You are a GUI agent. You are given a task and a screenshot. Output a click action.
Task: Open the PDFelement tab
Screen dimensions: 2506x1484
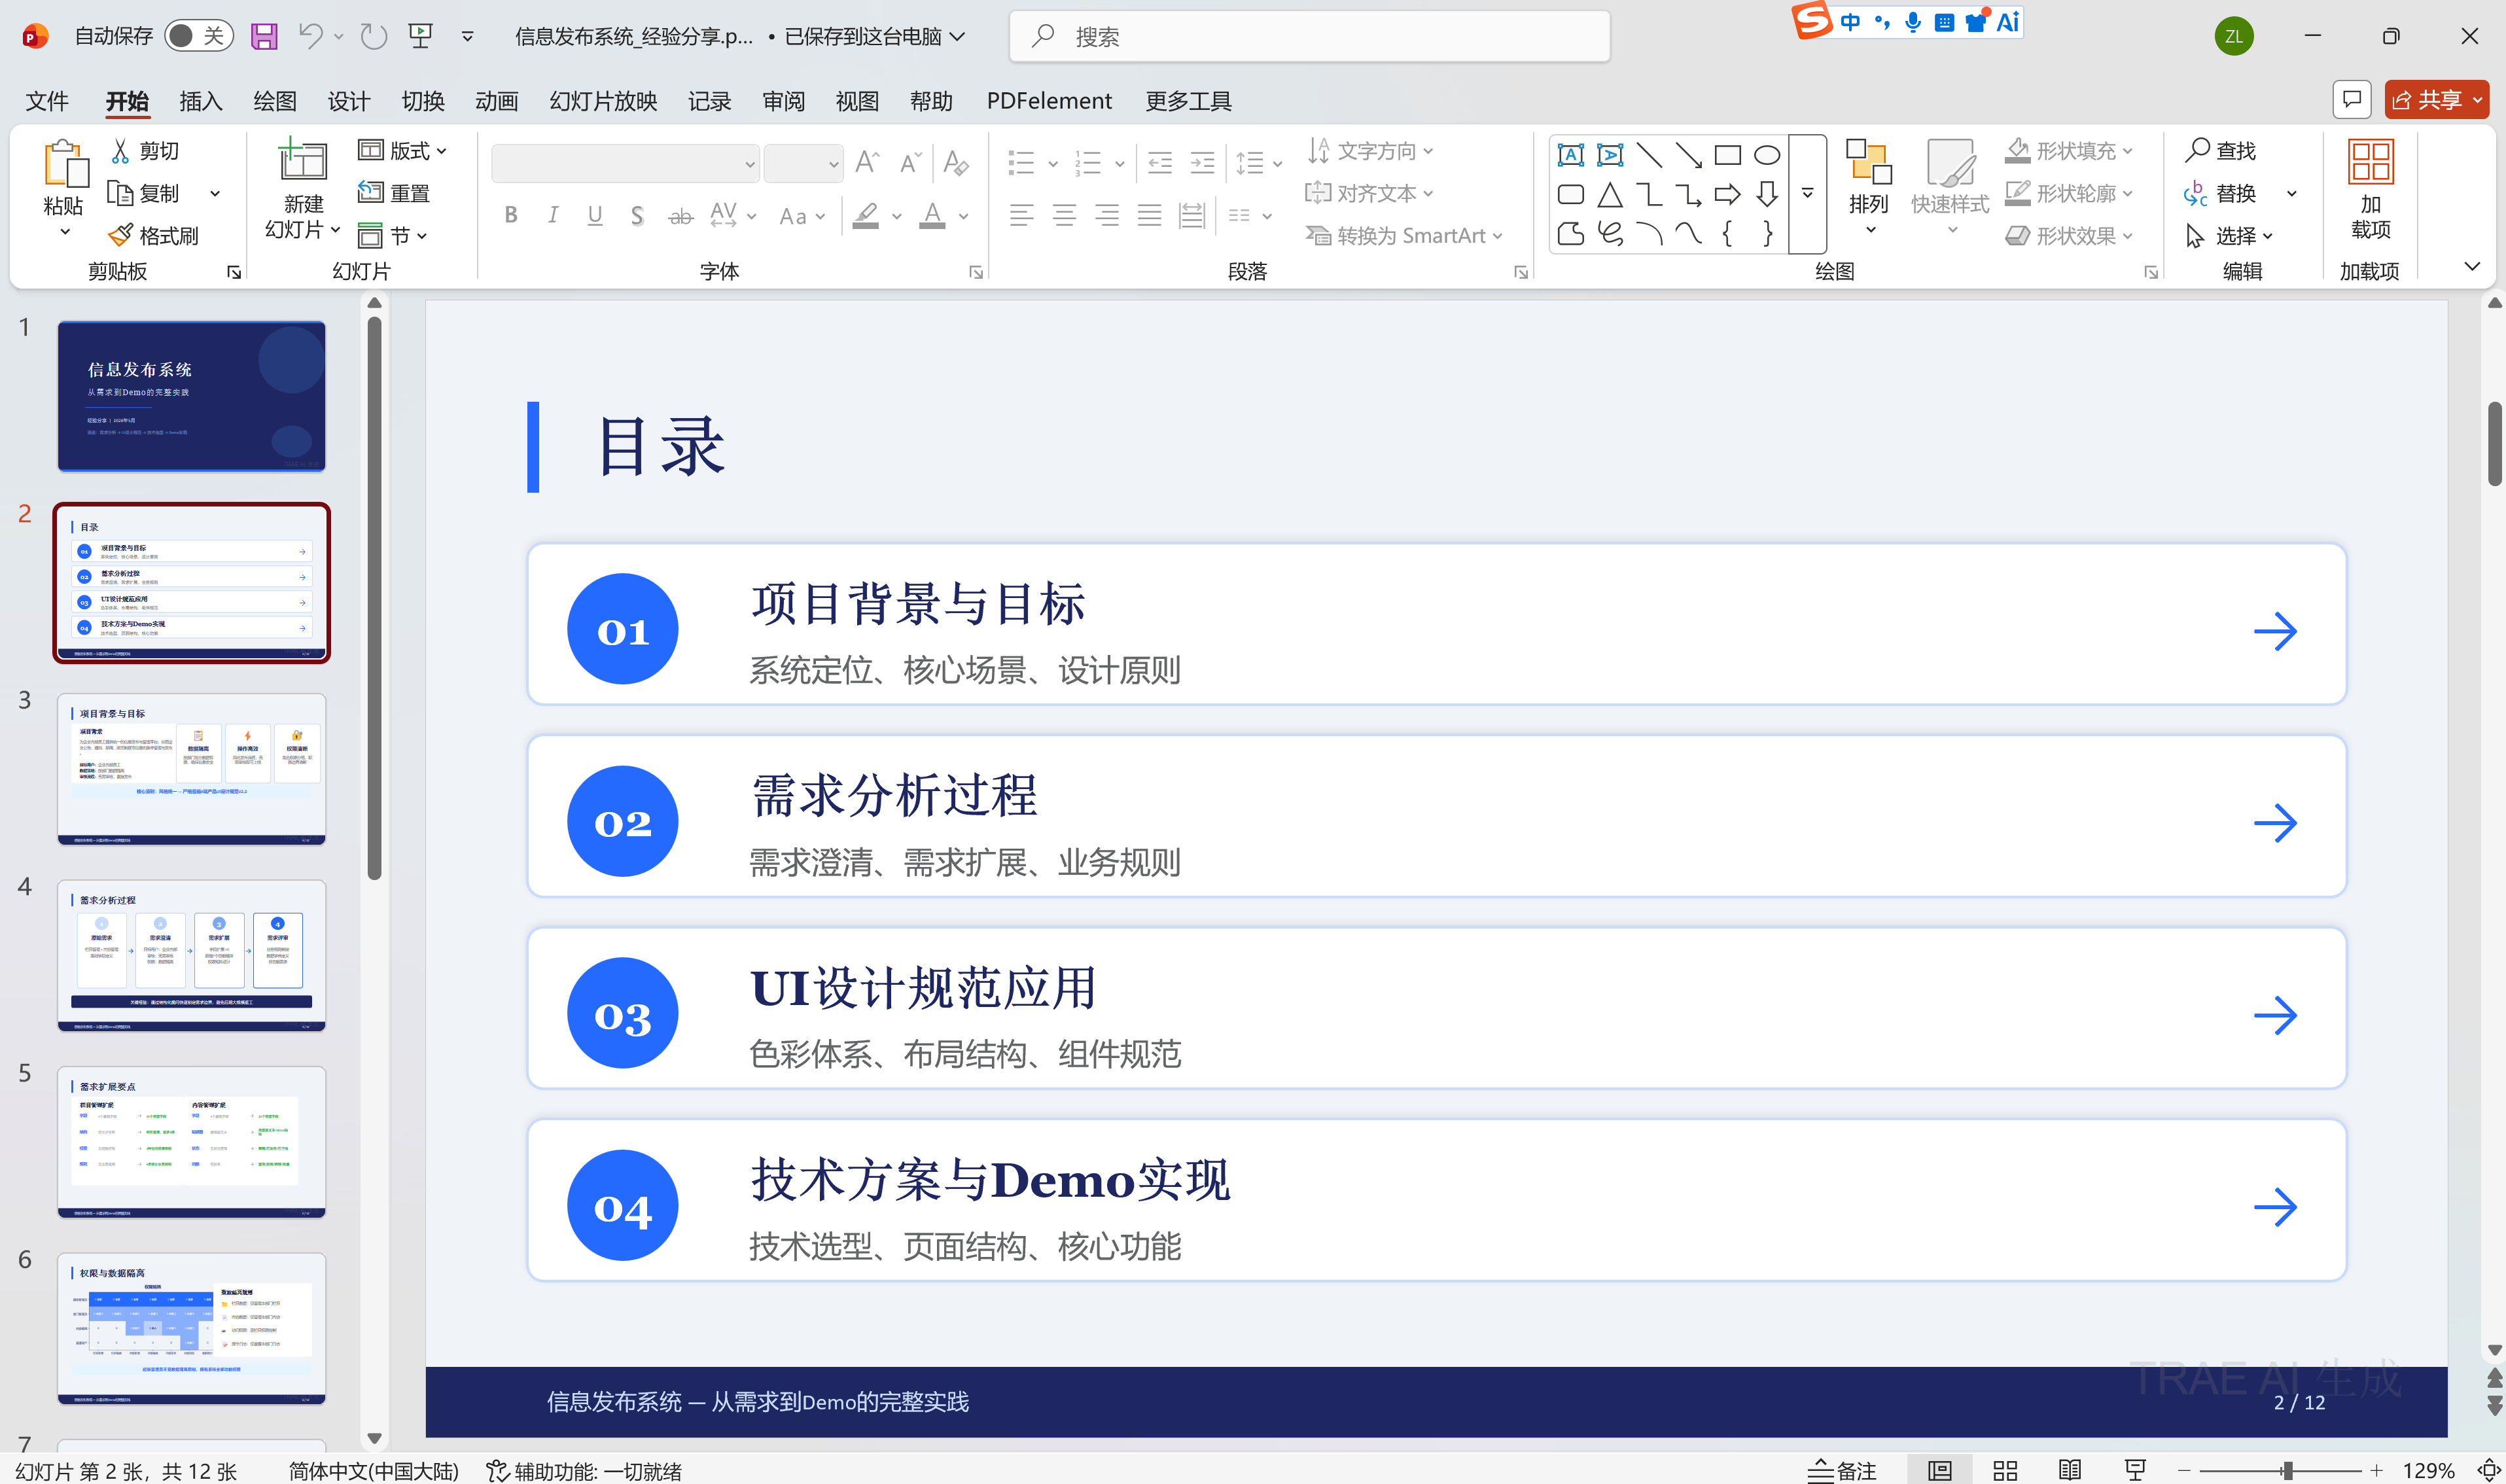click(1049, 101)
